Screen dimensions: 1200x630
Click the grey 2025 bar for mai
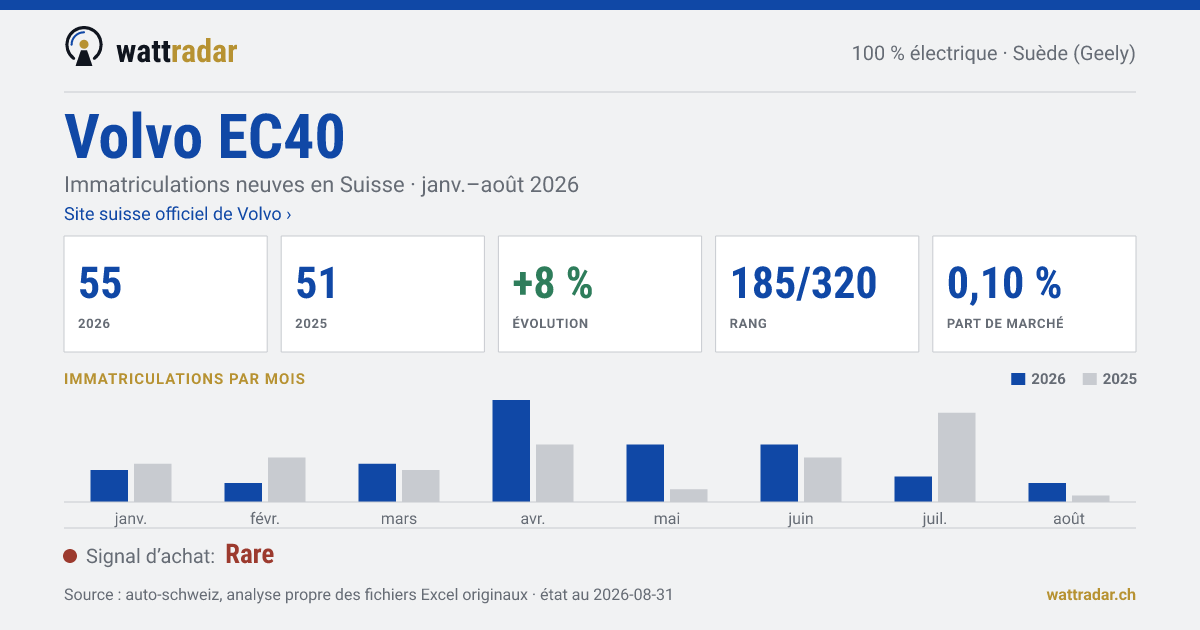coord(689,495)
